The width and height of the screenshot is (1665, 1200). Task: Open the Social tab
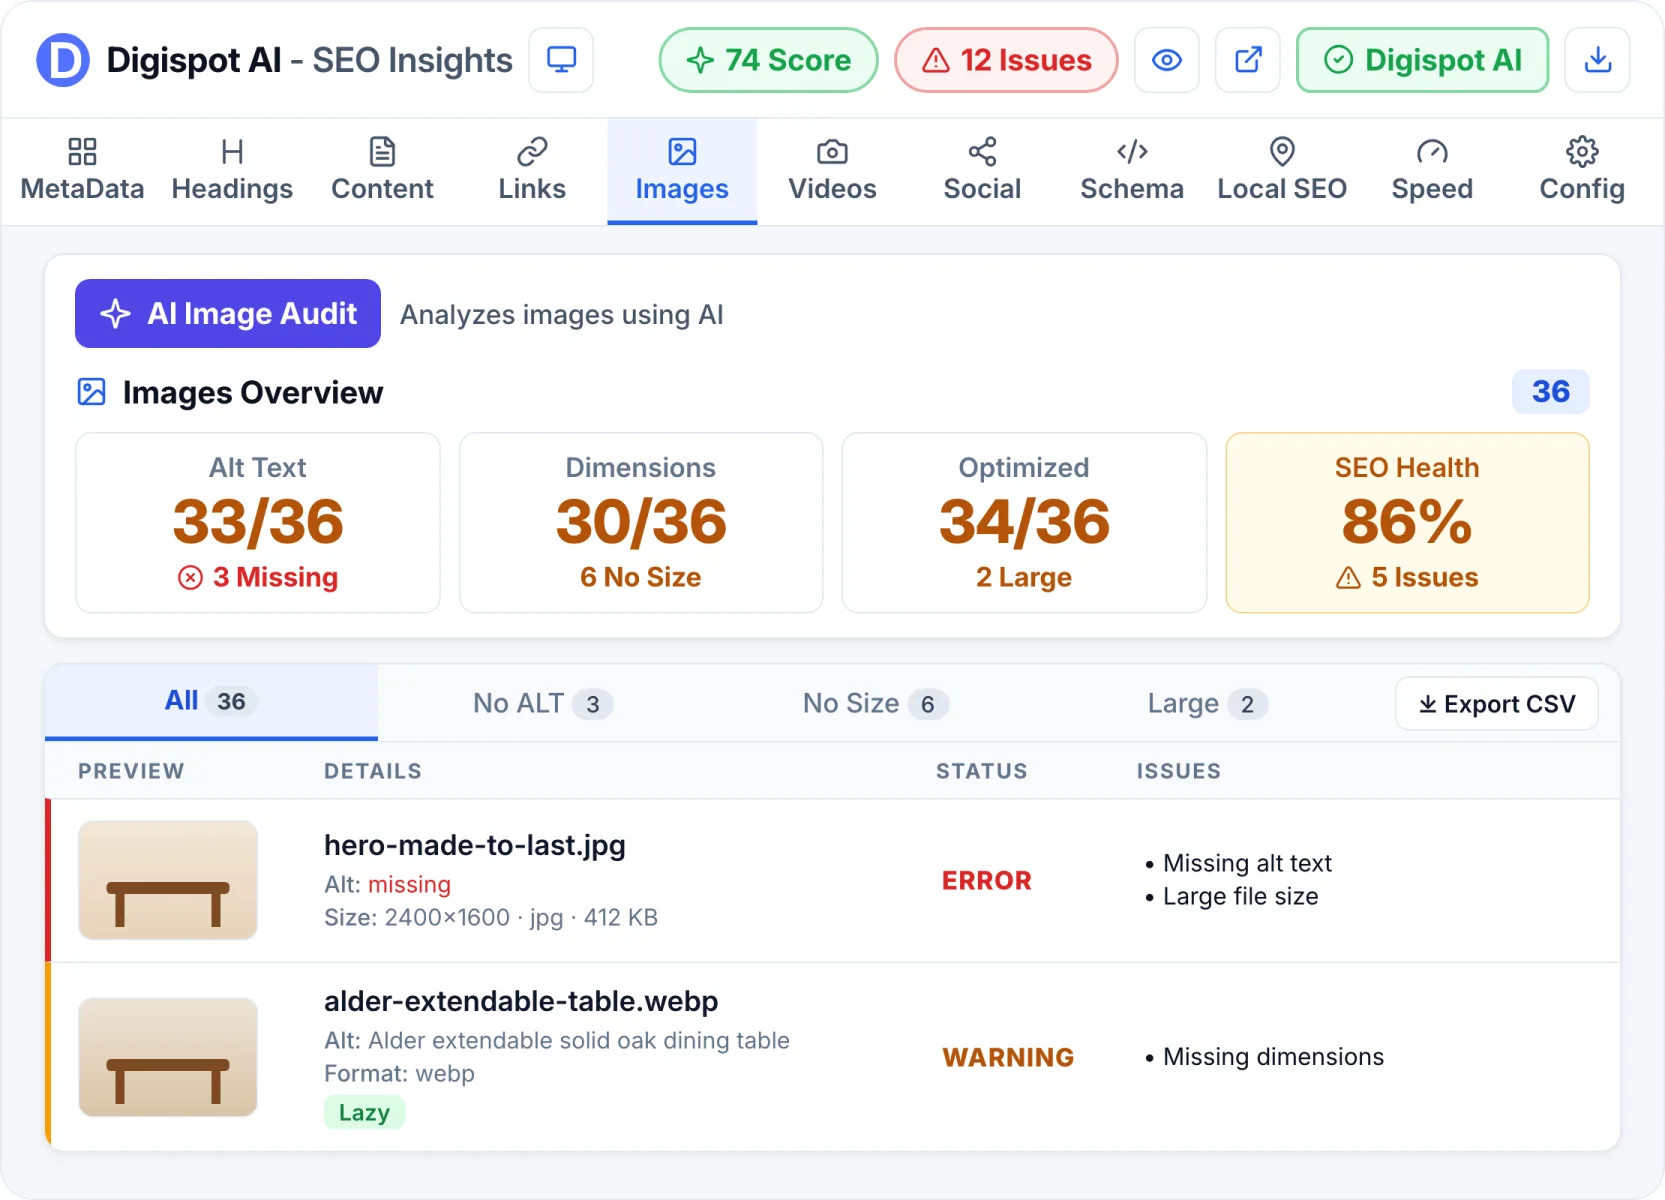(x=982, y=171)
